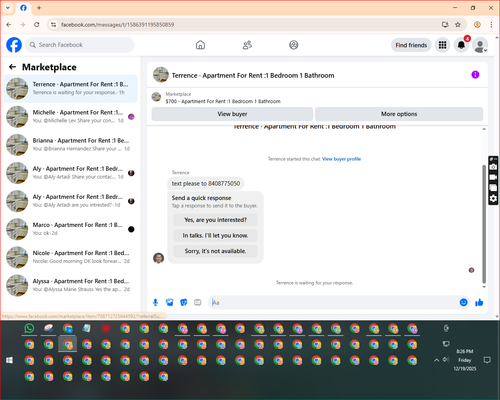Open the recorder settings gear
Image resolution: width=500 pixels, height=400 pixels.
coord(493,199)
